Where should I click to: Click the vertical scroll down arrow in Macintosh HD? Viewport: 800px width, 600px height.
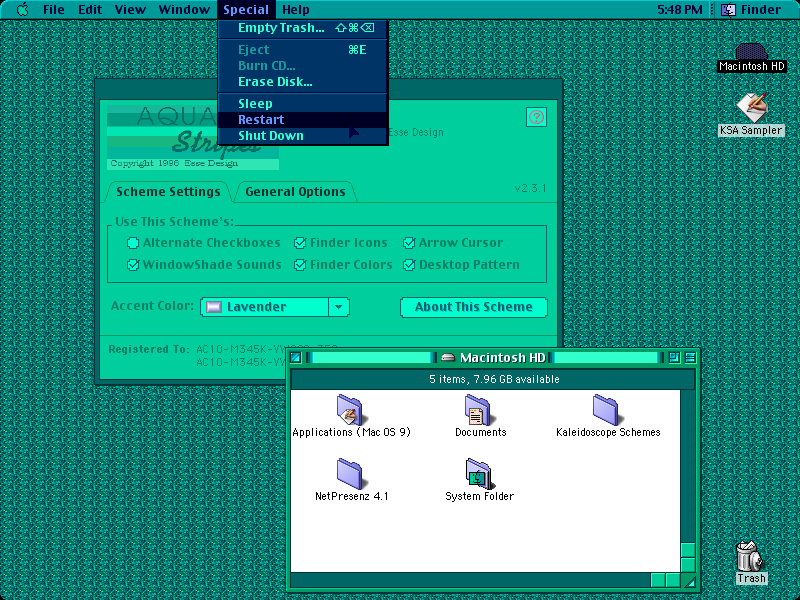point(688,565)
